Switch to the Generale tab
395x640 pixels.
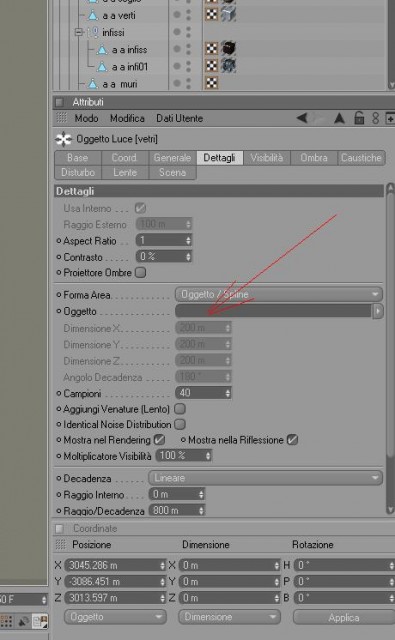click(x=173, y=158)
